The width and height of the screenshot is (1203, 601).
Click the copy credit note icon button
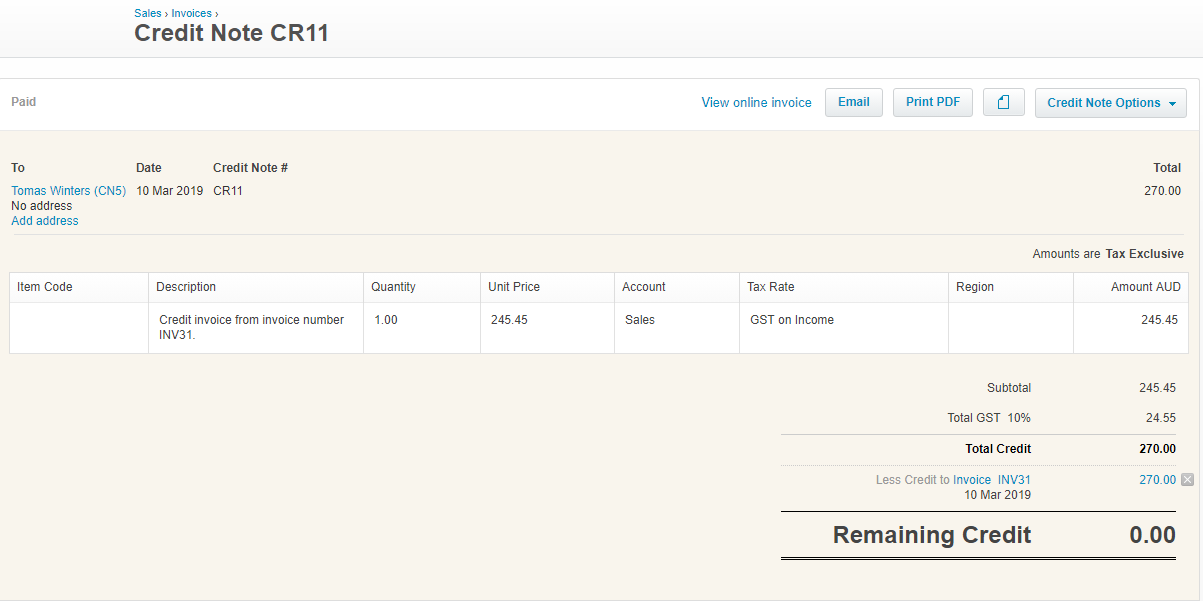click(x=1003, y=103)
